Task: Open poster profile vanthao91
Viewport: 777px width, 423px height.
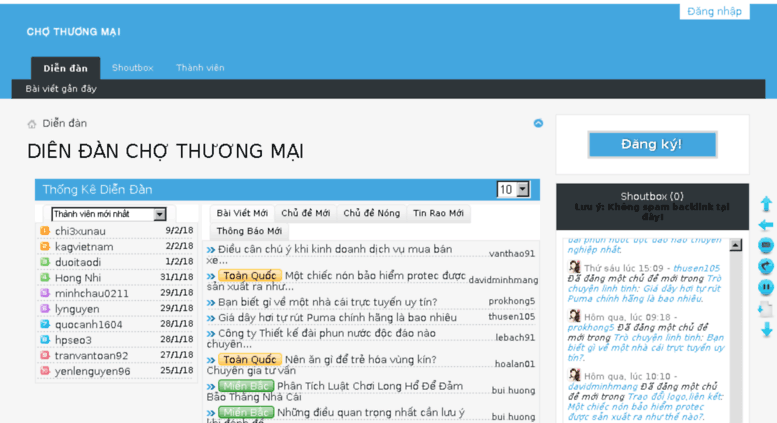Action: click(x=512, y=254)
